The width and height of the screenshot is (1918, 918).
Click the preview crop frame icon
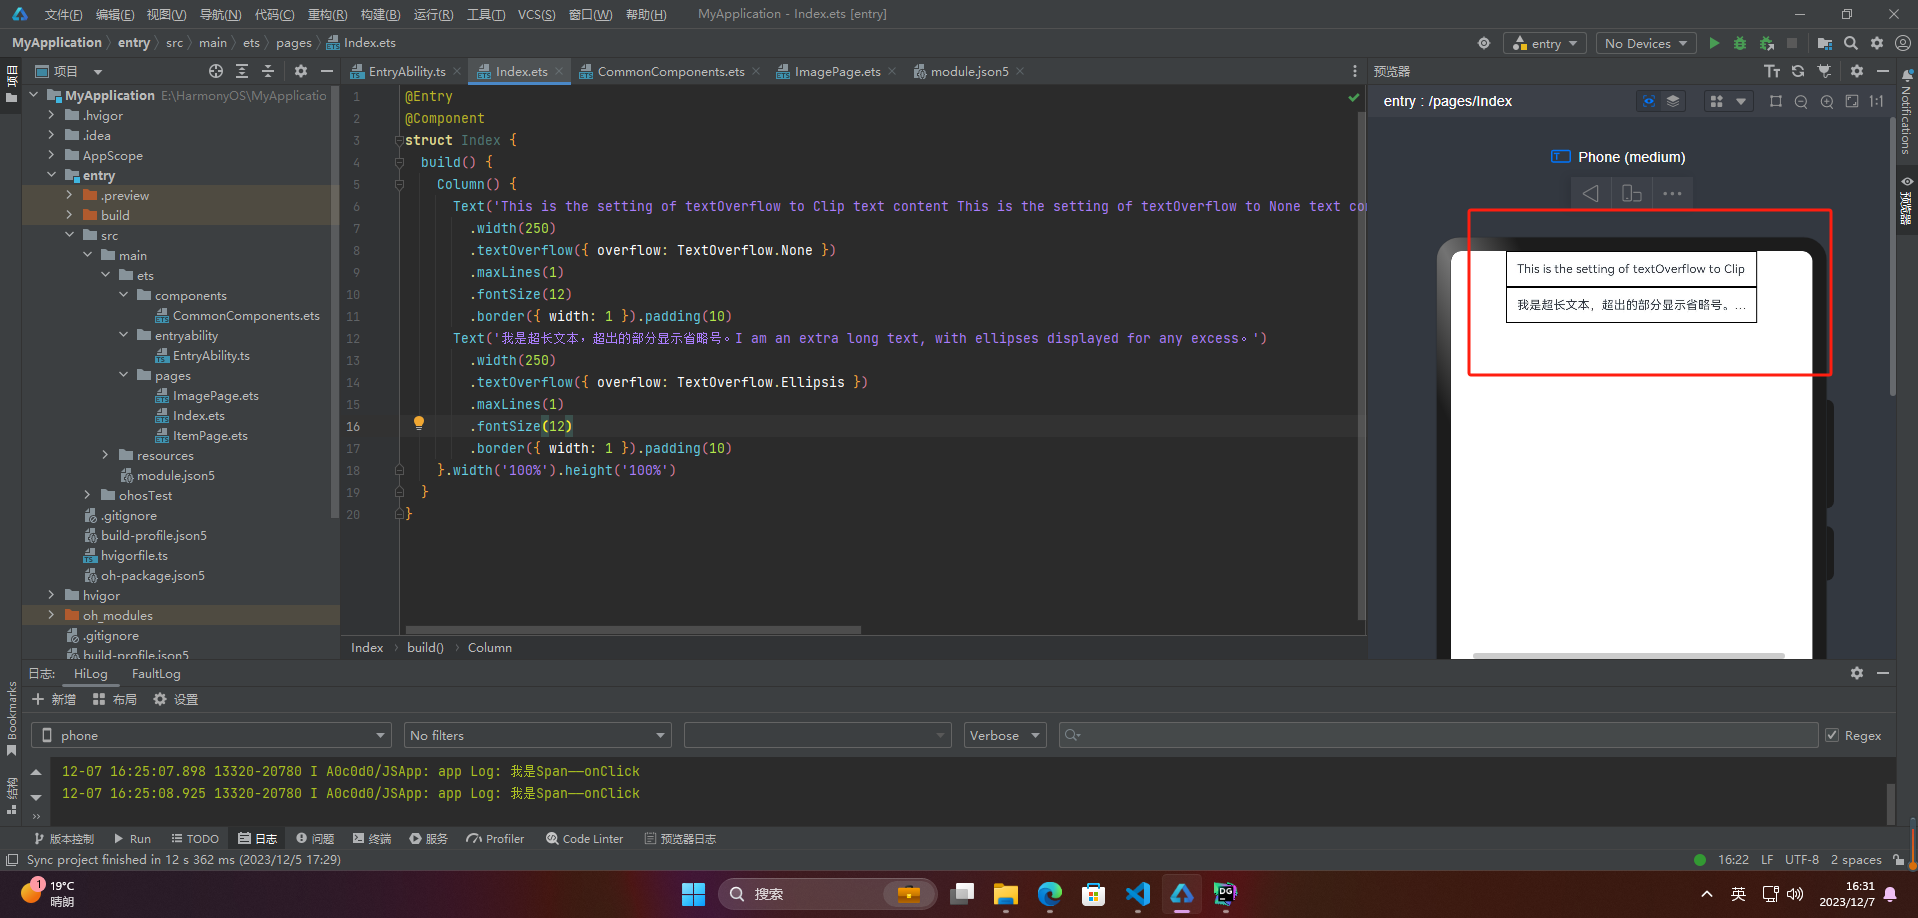point(1776,101)
